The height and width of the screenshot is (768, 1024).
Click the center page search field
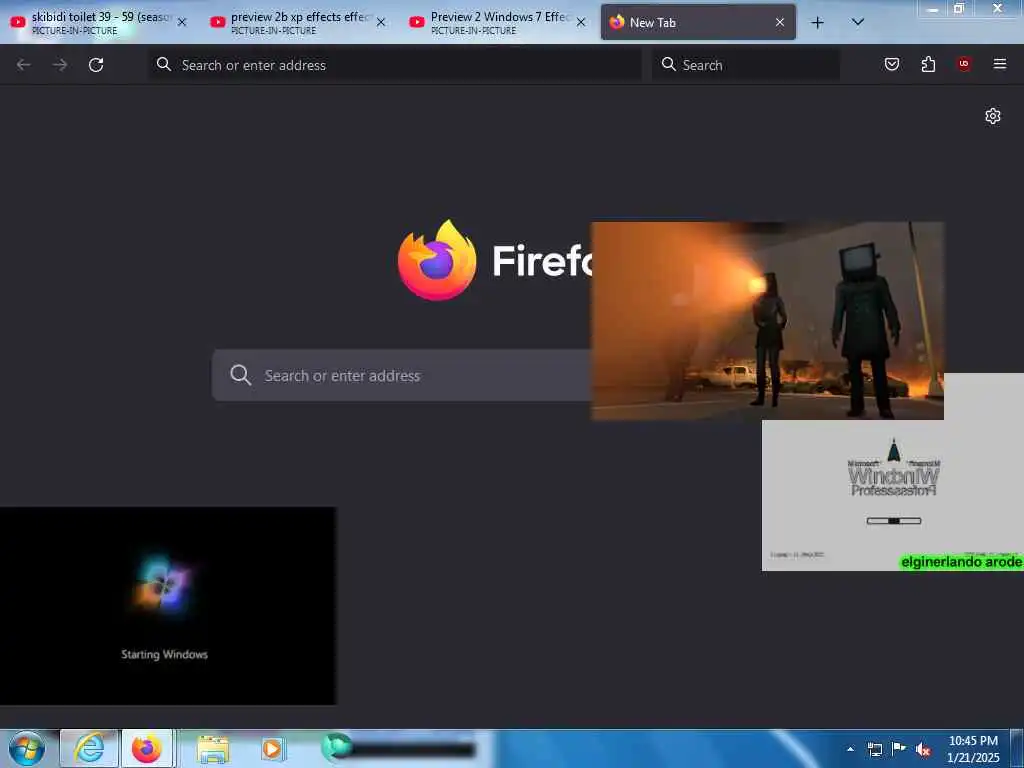click(x=402, y=376)
